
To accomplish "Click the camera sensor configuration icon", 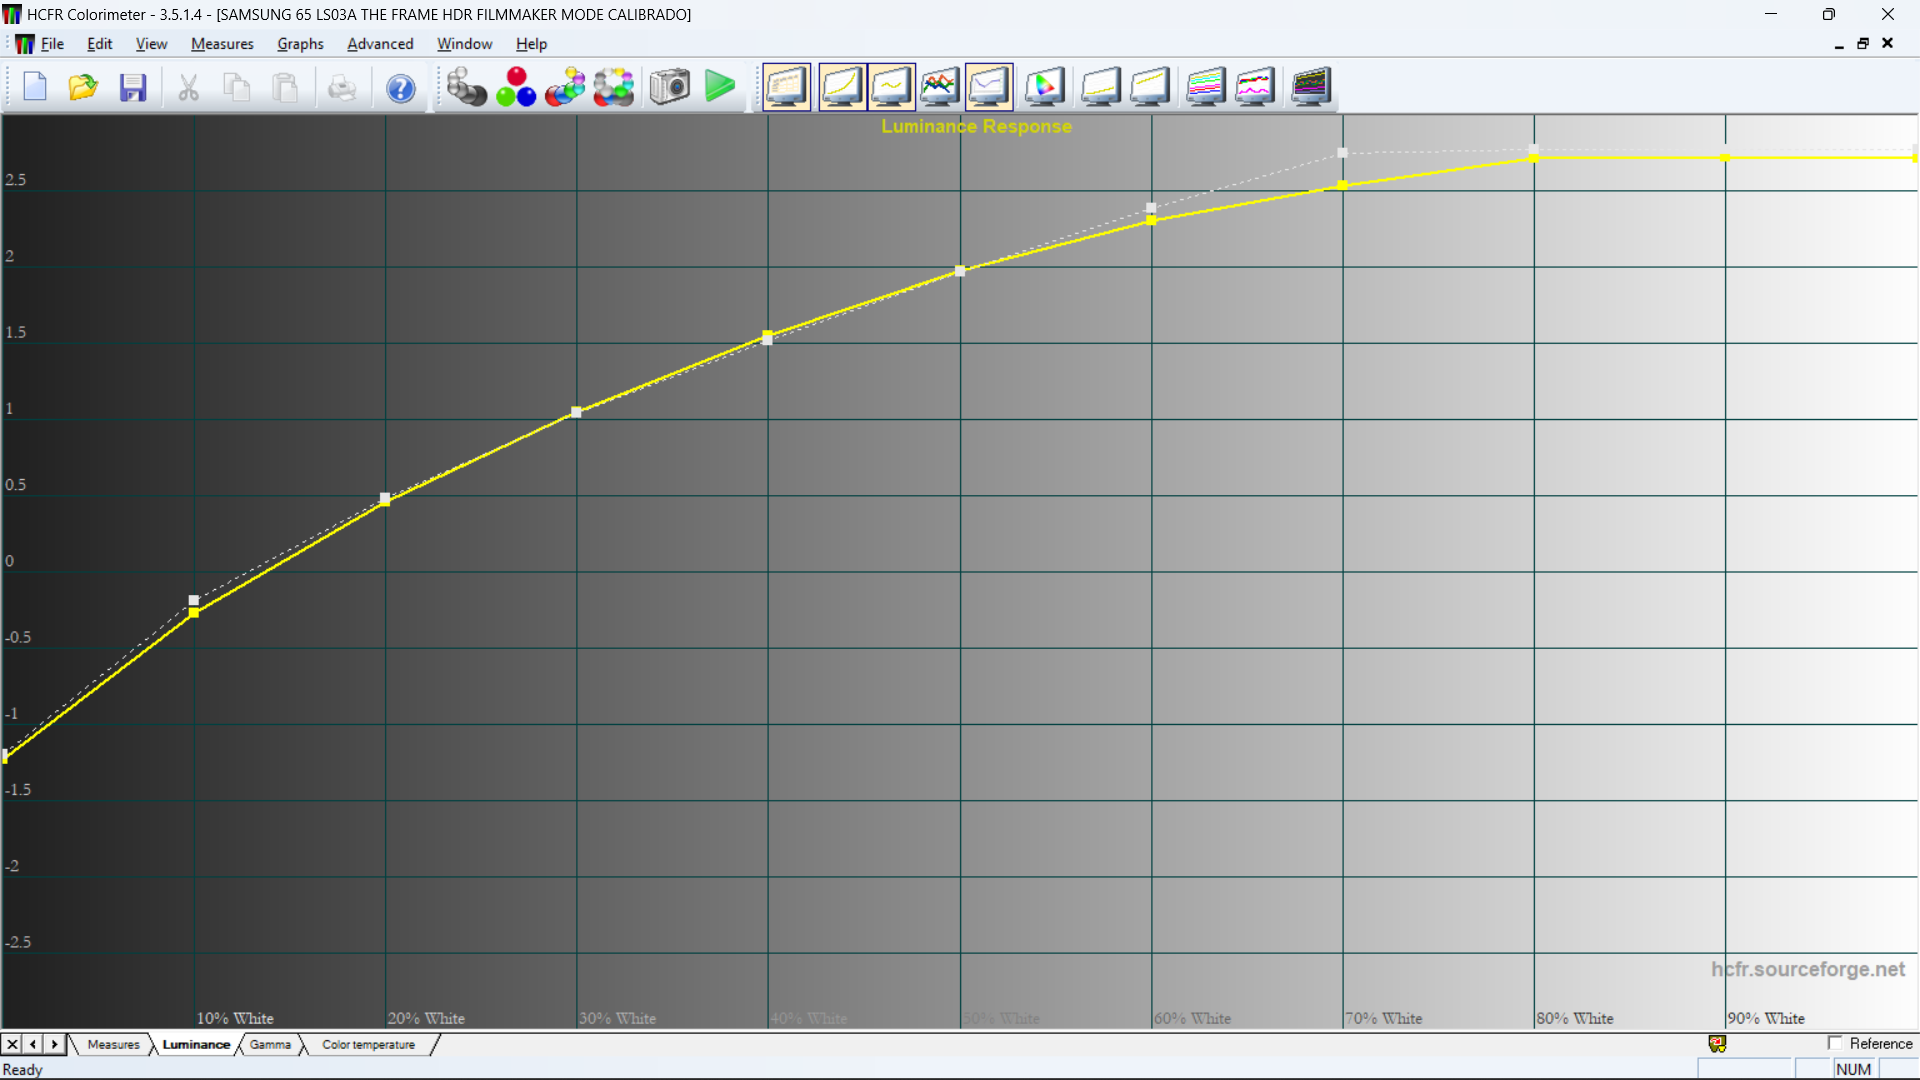I will coord(669,87).
